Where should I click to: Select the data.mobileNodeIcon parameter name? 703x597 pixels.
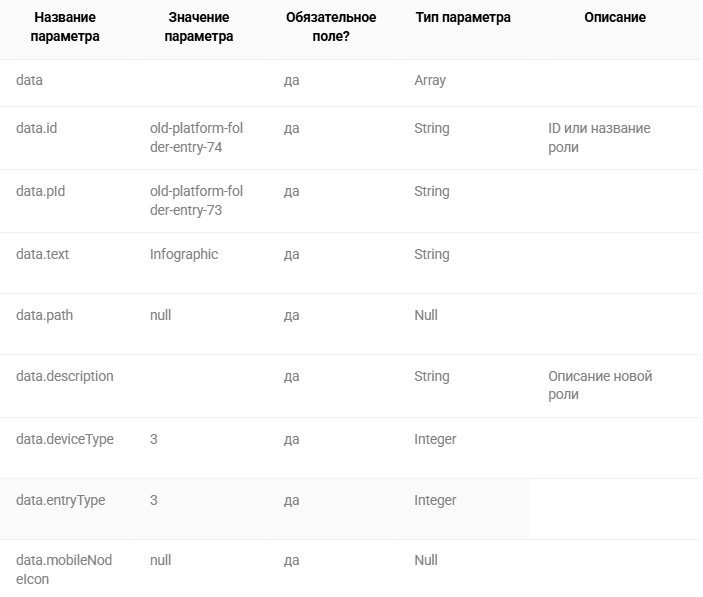64,569
